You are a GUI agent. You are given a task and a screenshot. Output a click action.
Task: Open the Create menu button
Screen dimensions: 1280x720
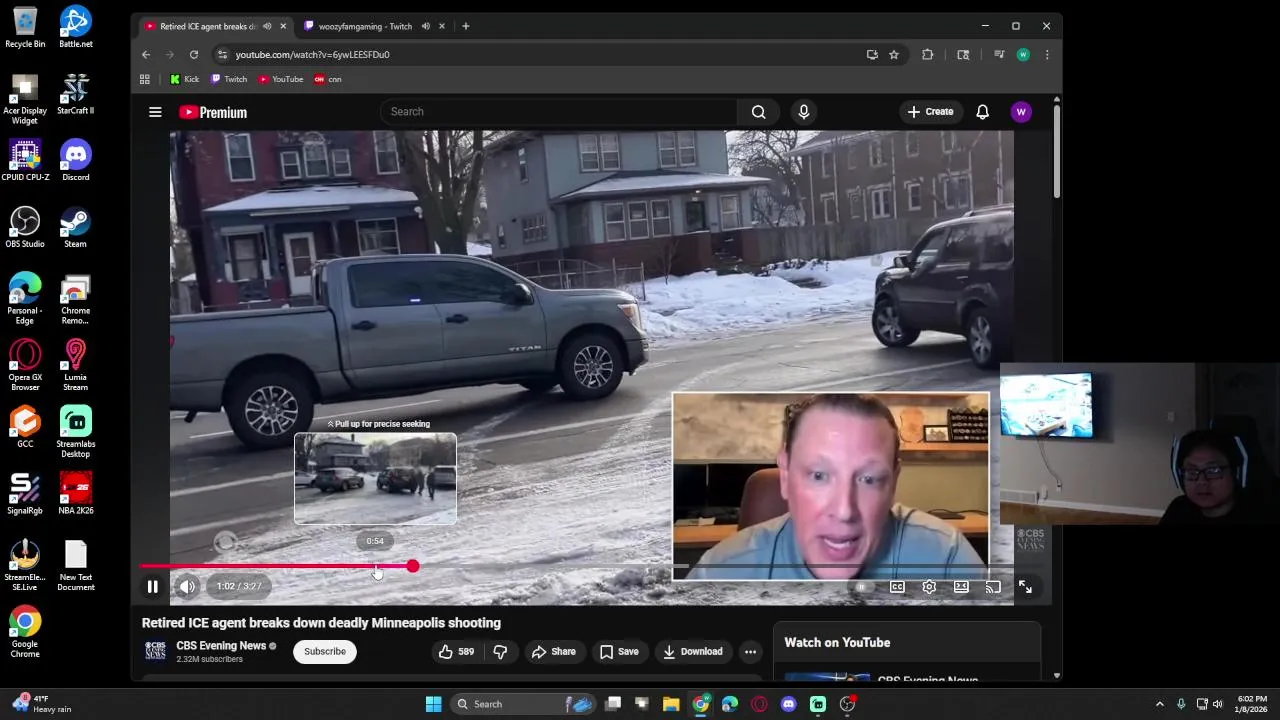(x=930, y=112)
